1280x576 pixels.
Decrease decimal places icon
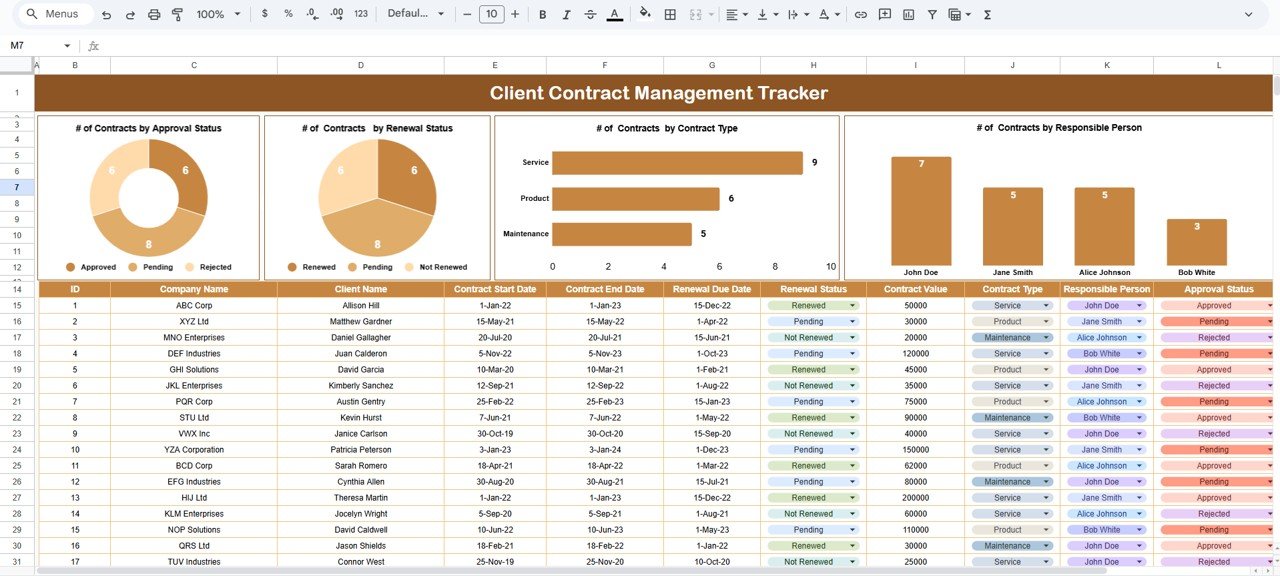pos(311,14)
